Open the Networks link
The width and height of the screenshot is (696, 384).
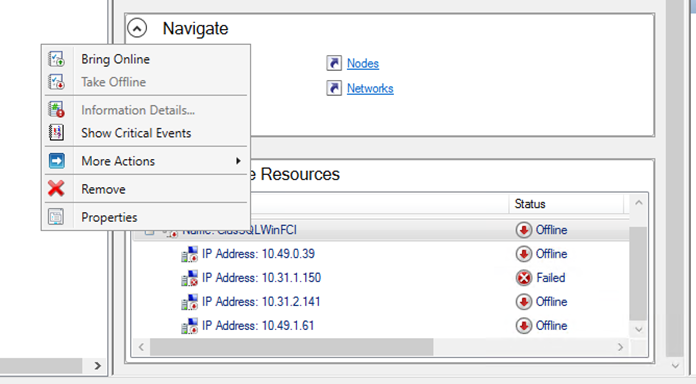point(370,88)
